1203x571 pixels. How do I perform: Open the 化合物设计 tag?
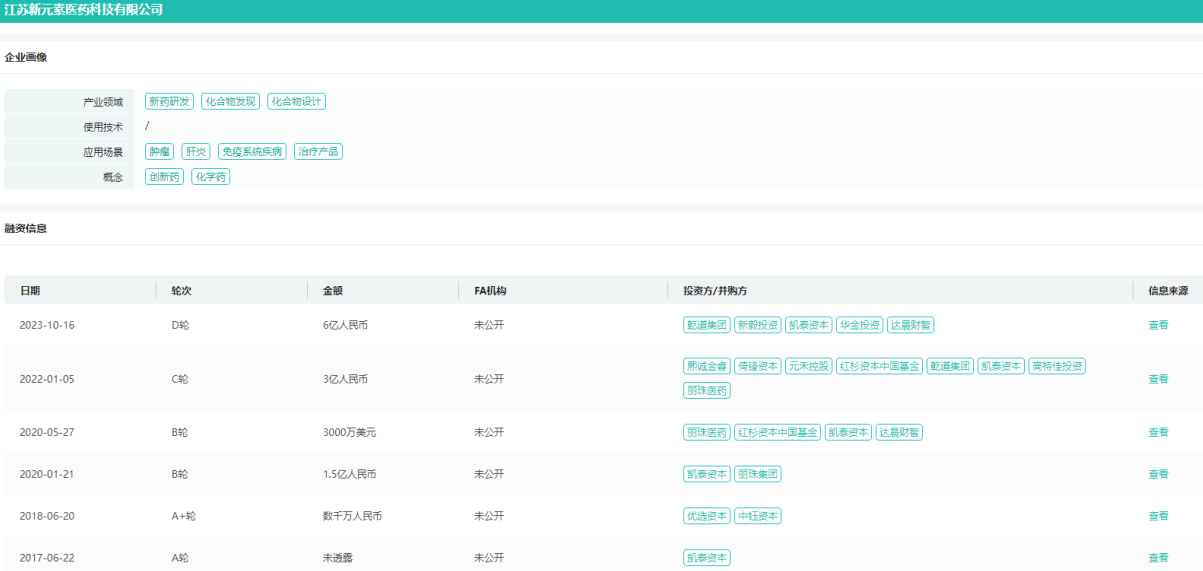(297, 102)
